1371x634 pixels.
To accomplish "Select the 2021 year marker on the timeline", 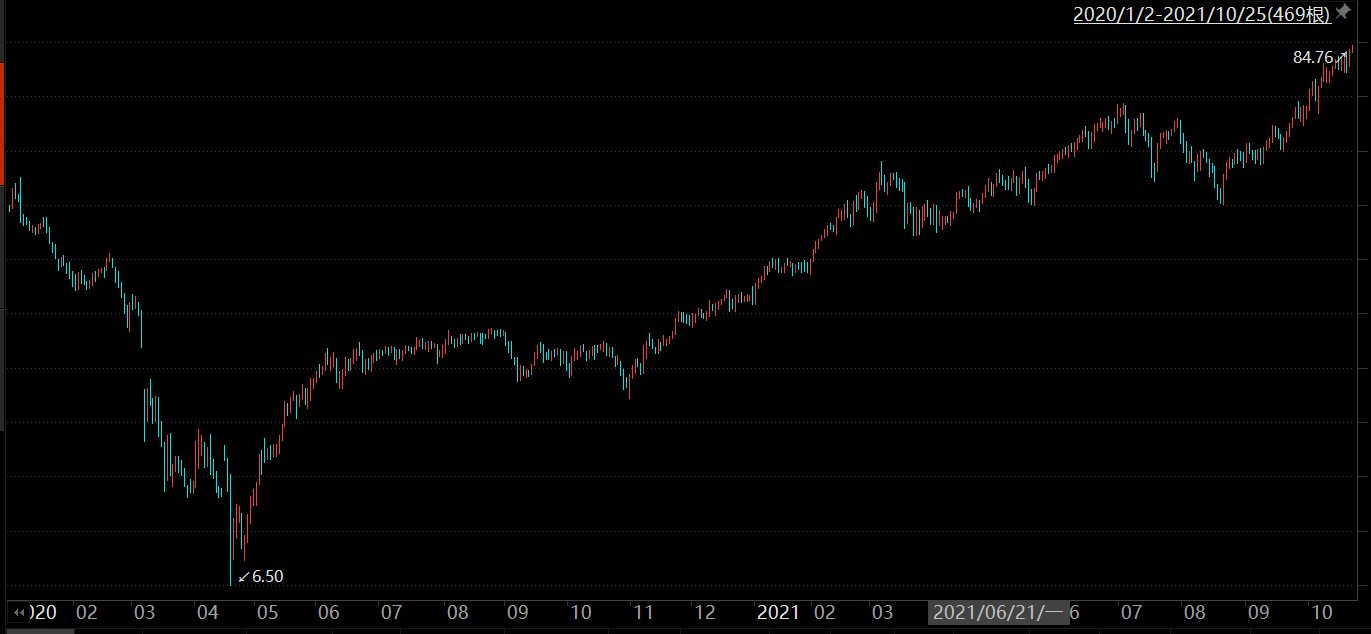I will coord(778,612).
